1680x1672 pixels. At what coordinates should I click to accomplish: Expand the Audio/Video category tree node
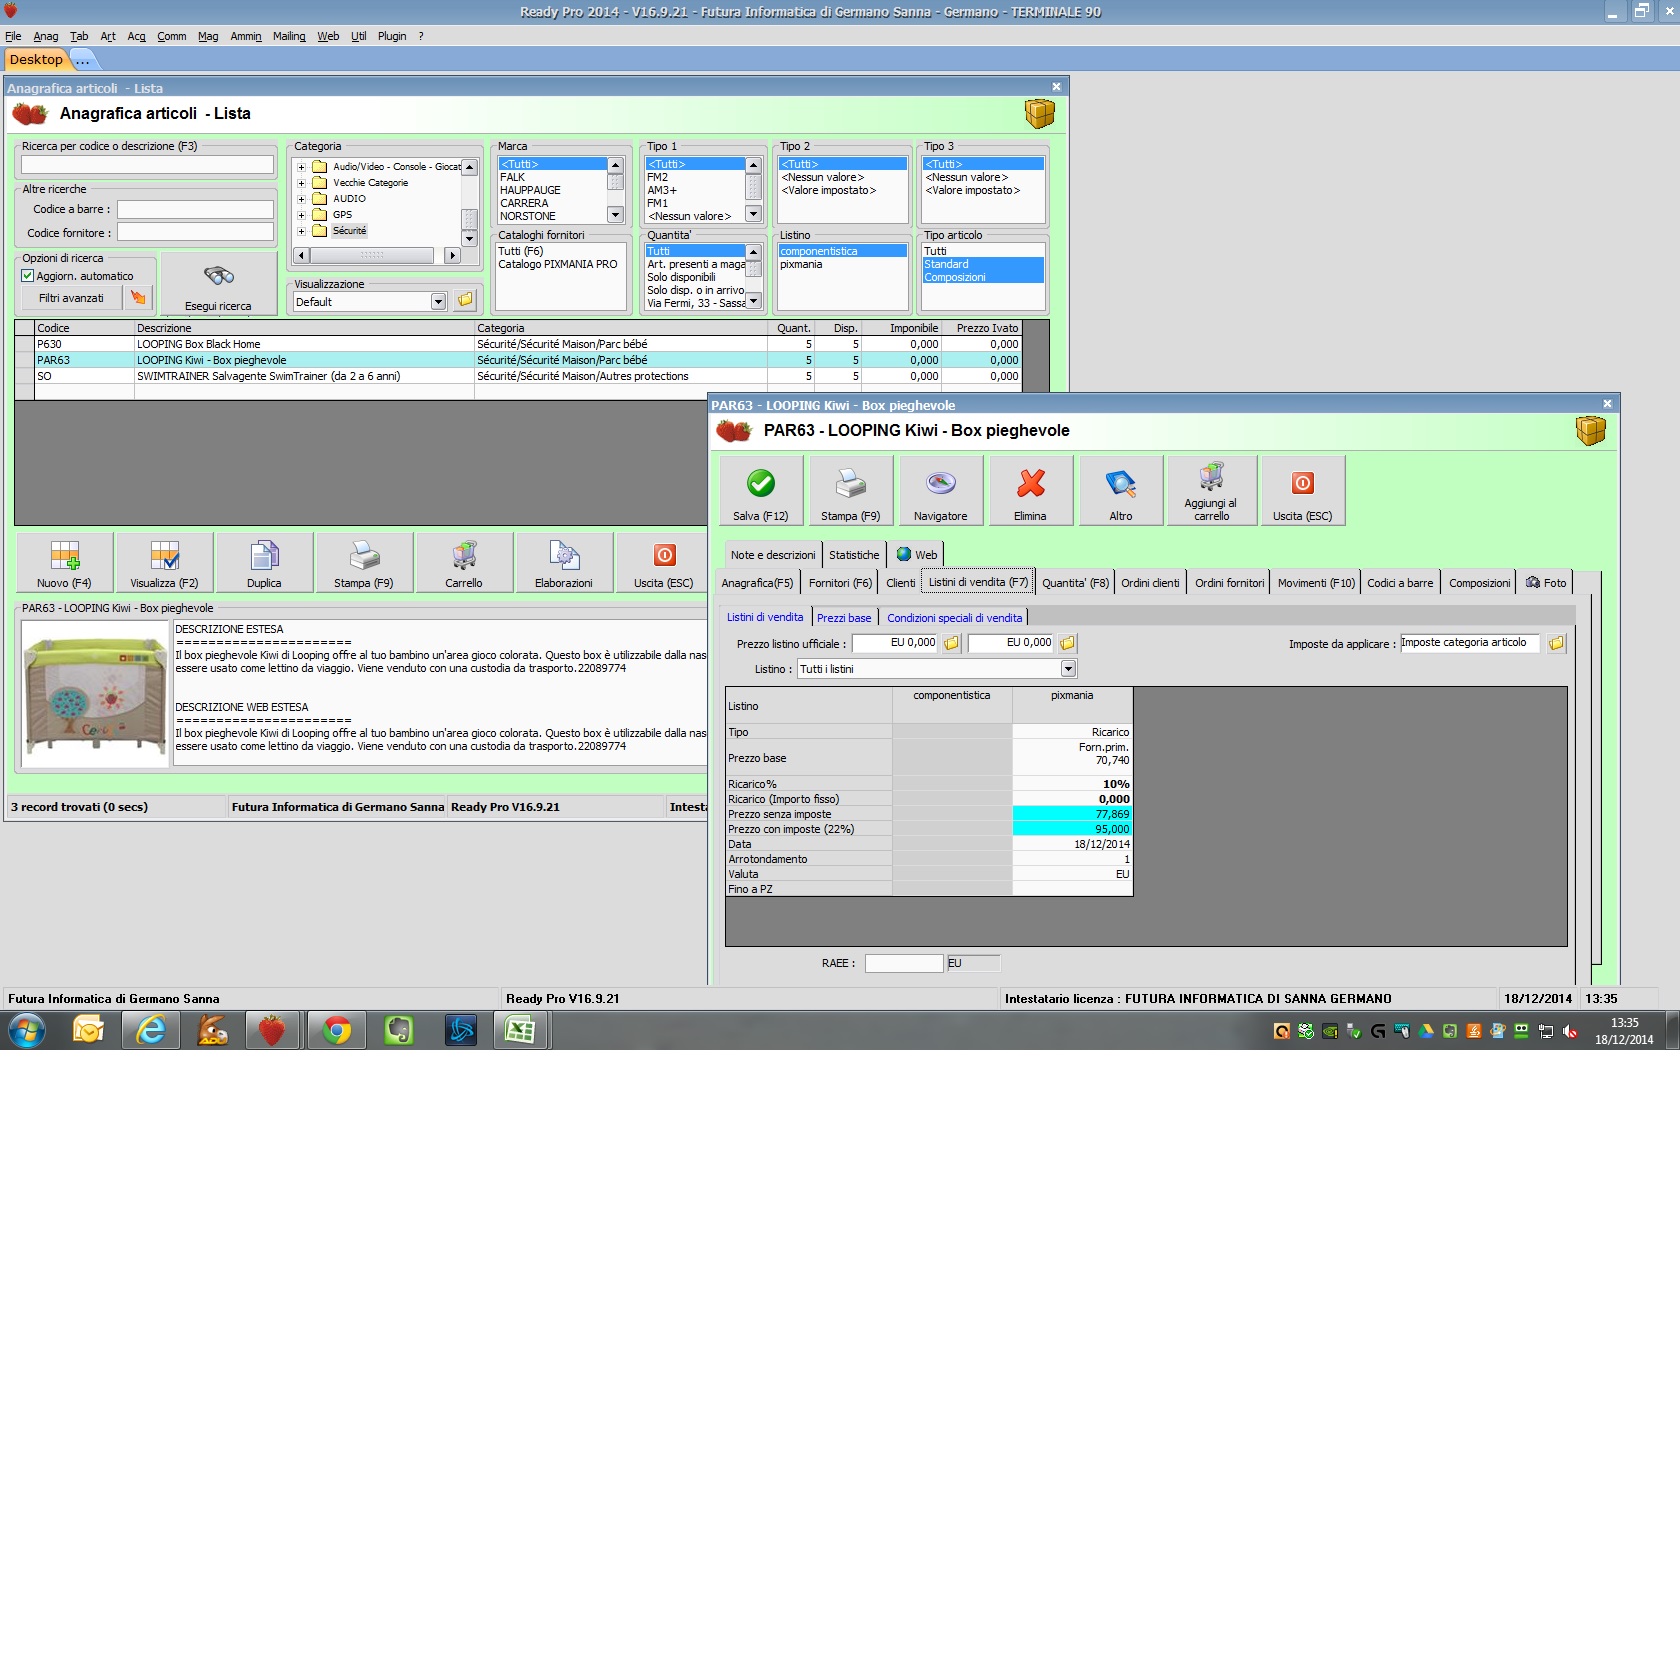301,167
